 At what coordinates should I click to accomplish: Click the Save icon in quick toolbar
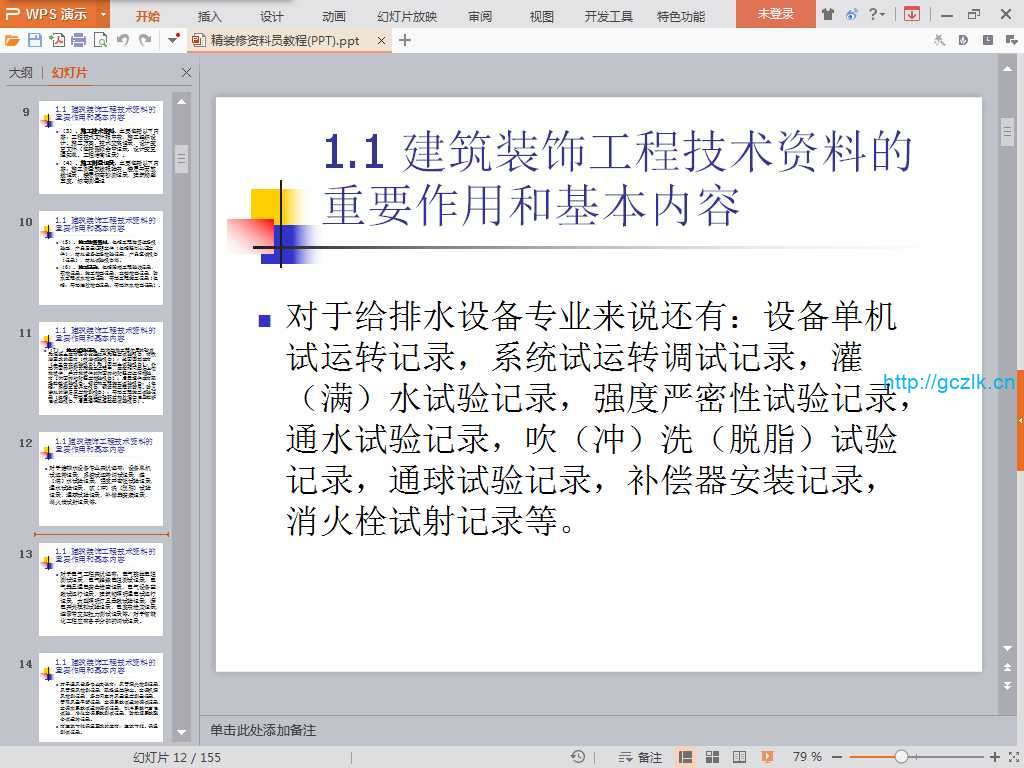pyautogui.click(x=34, y=40)
